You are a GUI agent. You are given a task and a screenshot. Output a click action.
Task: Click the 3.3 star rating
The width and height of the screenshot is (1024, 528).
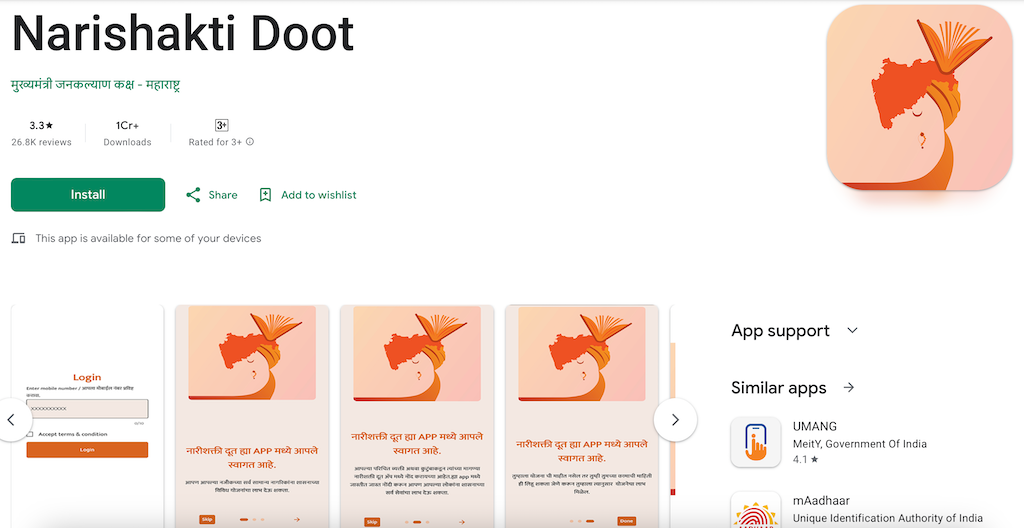pos(41,125)
